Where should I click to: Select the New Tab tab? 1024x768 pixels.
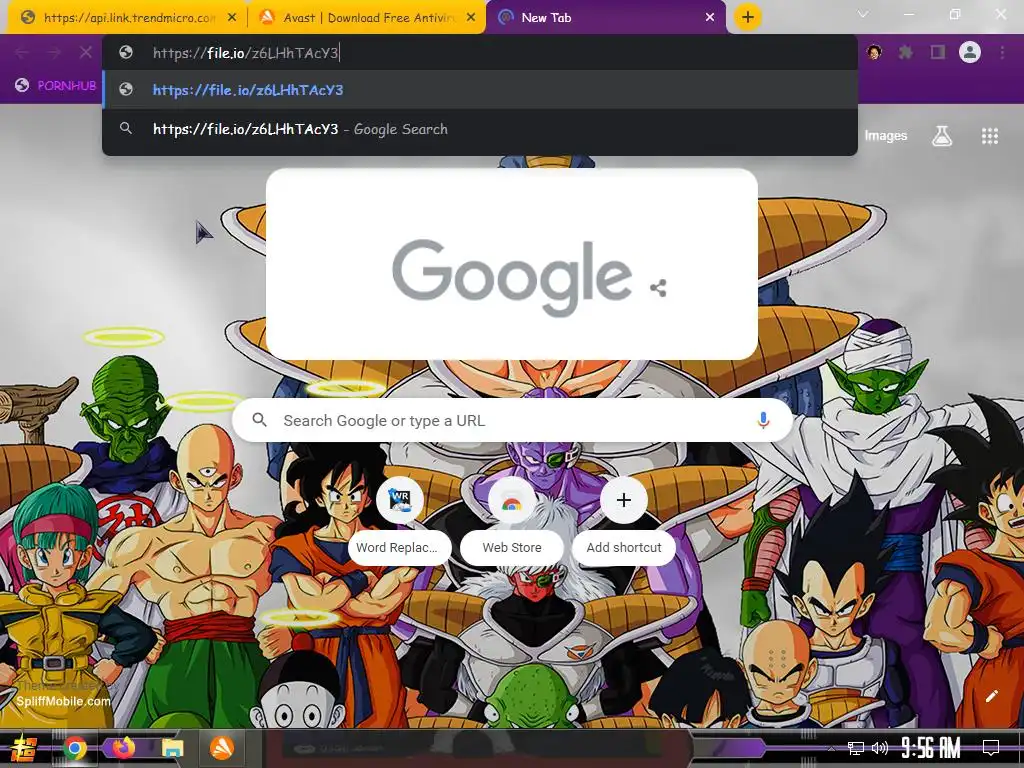606,18
